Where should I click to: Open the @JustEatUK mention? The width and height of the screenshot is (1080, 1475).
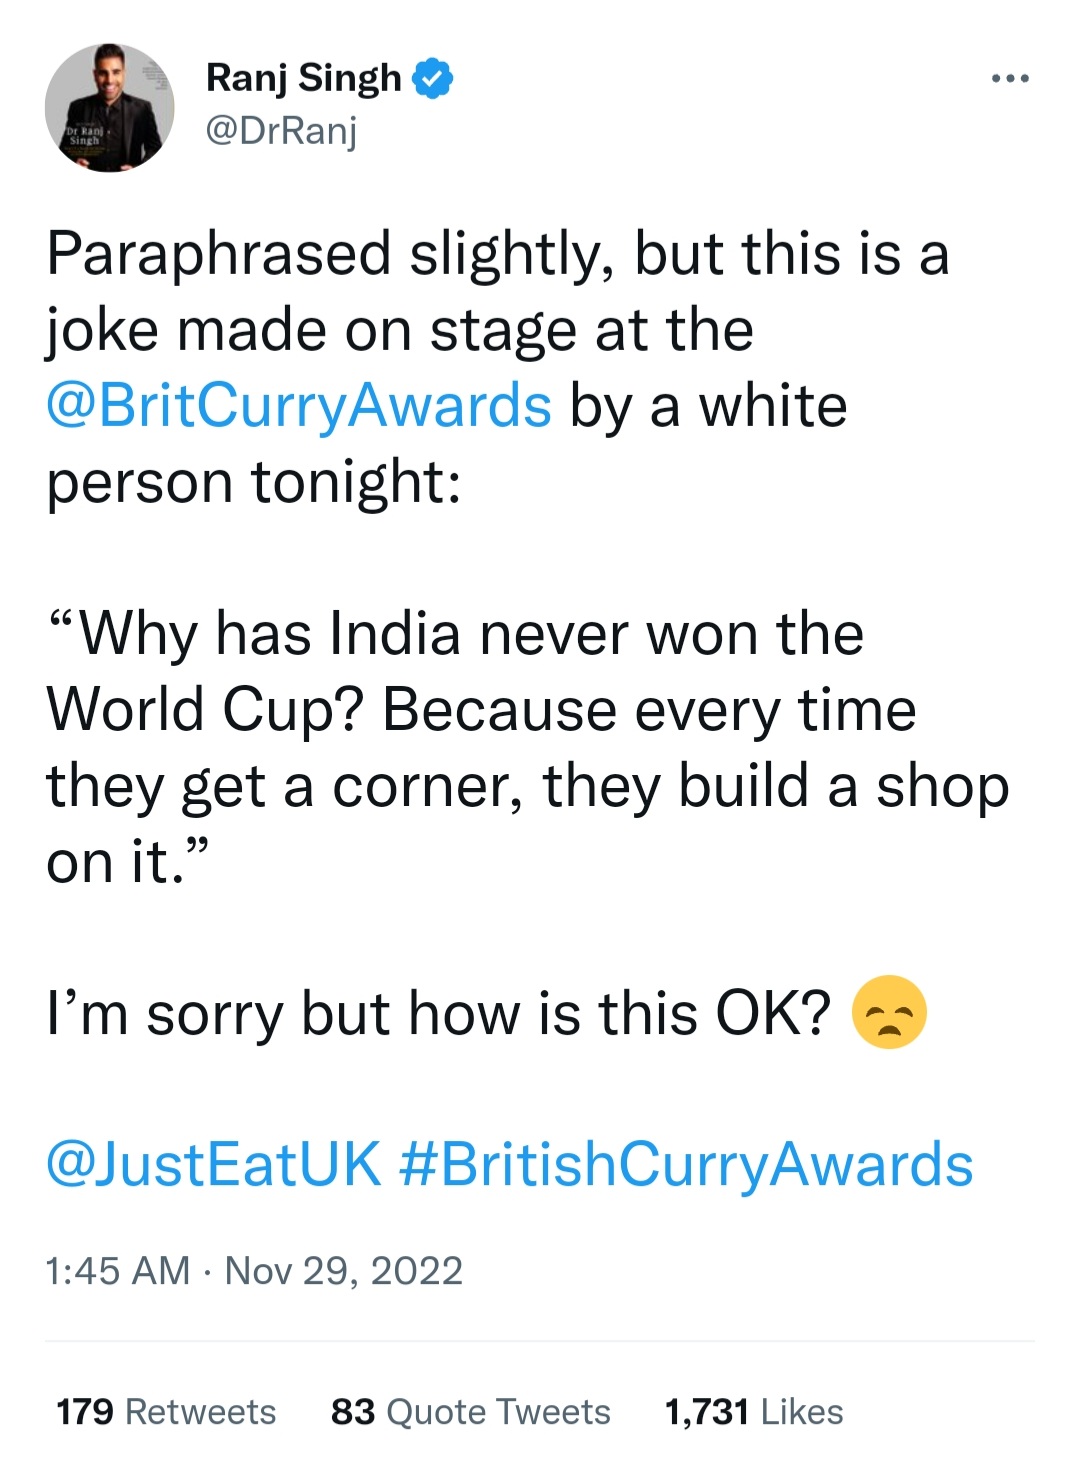tap(214, 1165)
